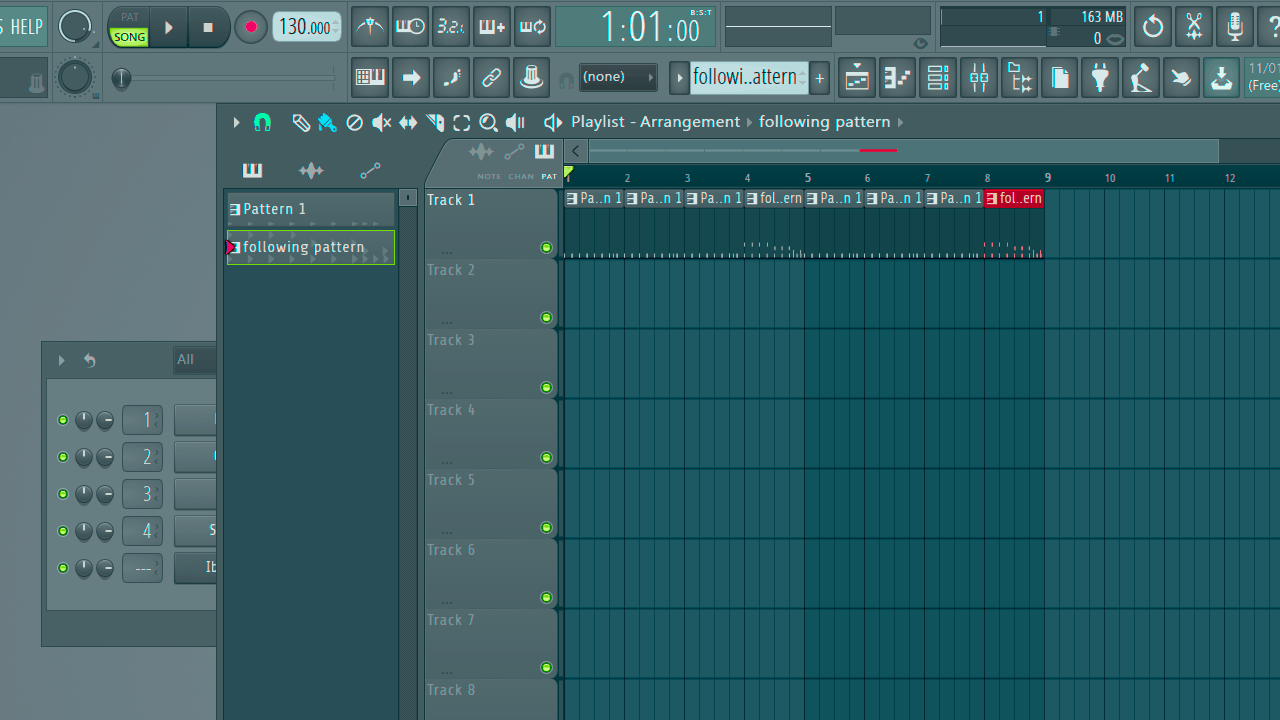Select the Delete tool in the playlist toolbar
Image resolution: width=1280 pixels, height=720 pixels.
pyautogui.click(x=354, y=122)
